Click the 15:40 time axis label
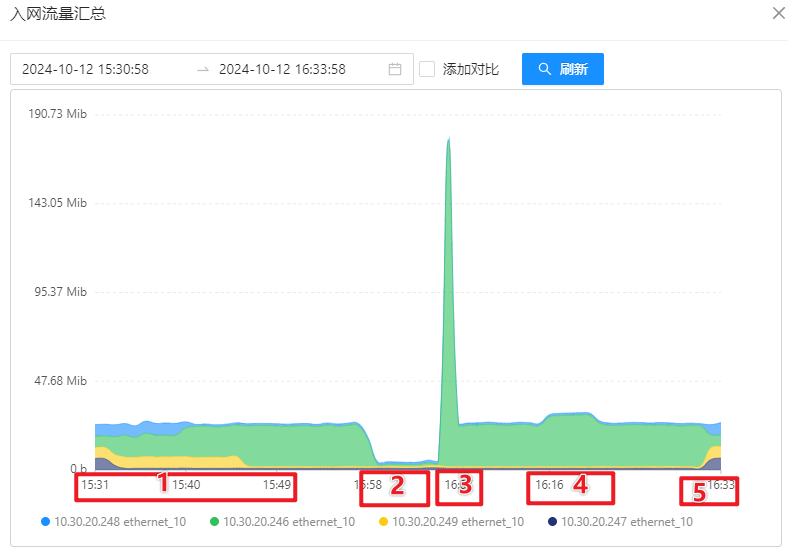Viewport: 788px width, 553px height. pyautogui.click(x=186, y=485)
